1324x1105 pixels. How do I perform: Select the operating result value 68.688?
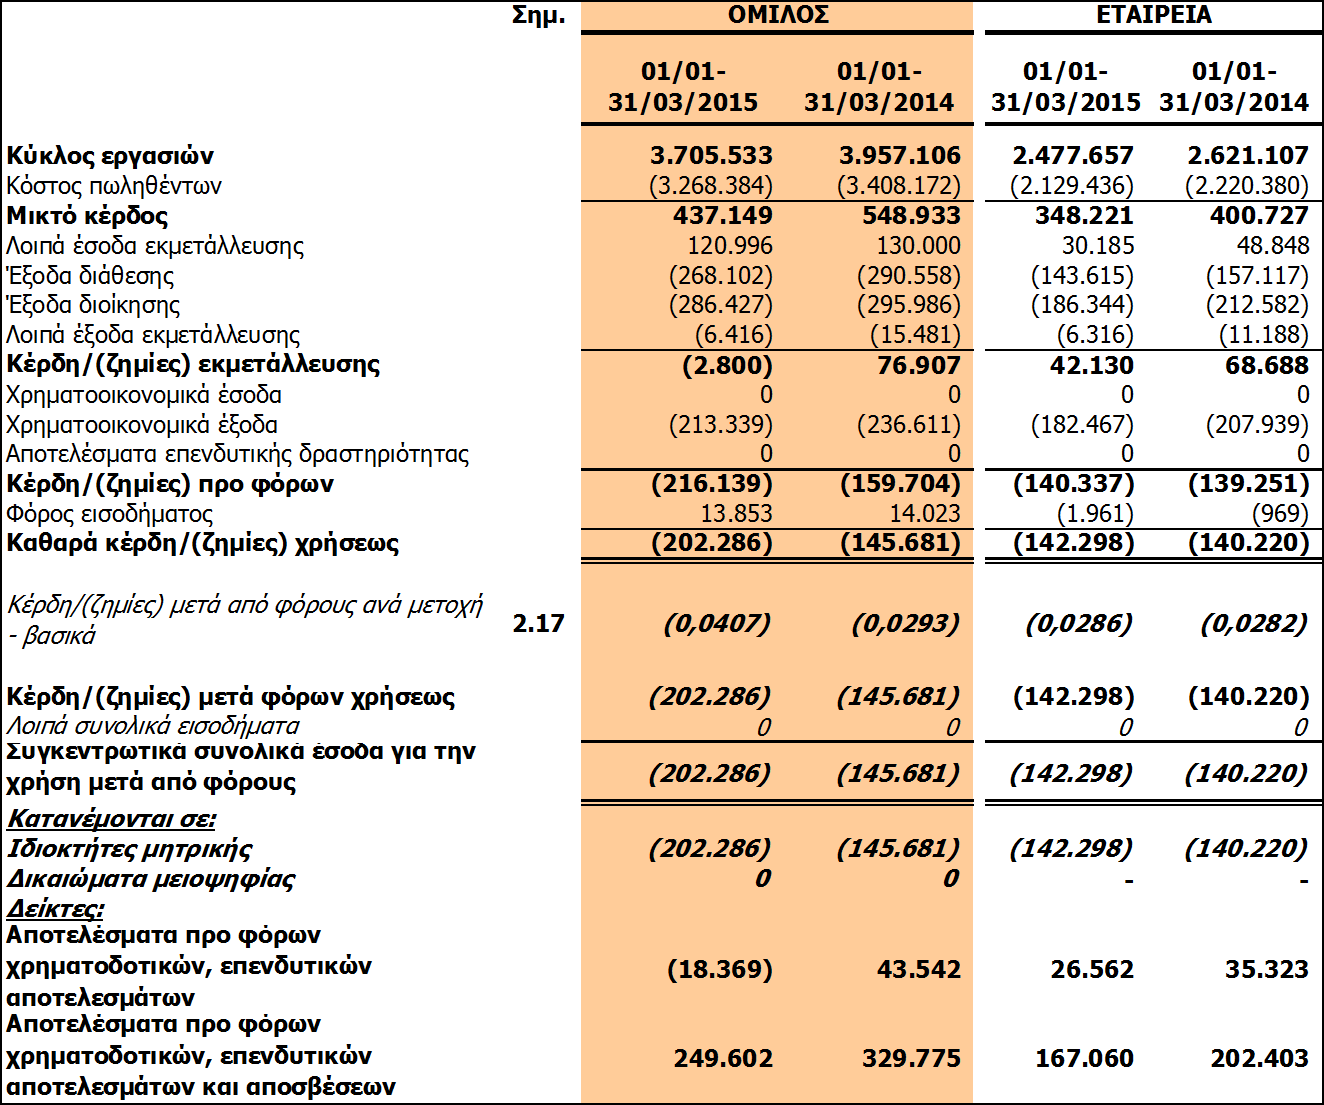click(x=1267, y=365)
